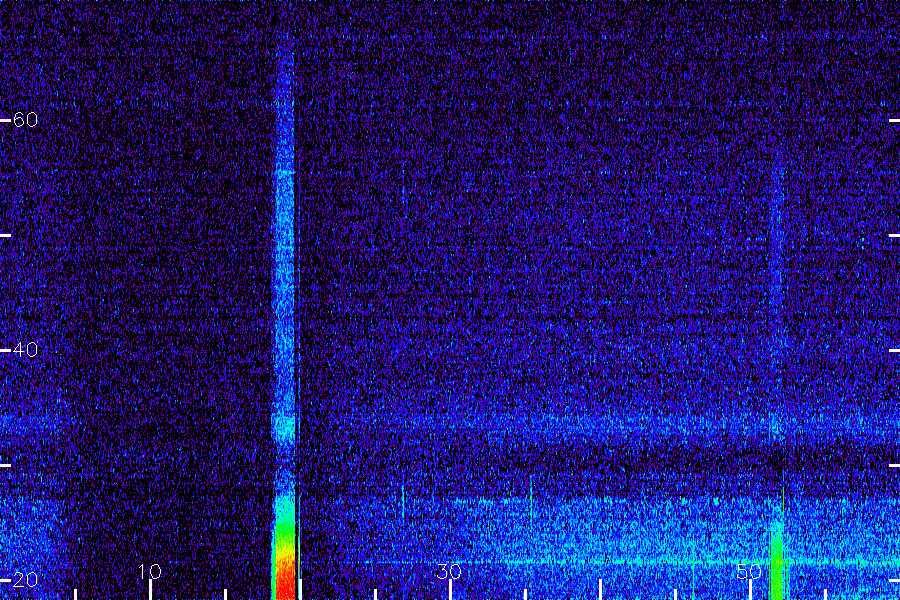Select the green signal burst near time 52

tap(777, 566)
